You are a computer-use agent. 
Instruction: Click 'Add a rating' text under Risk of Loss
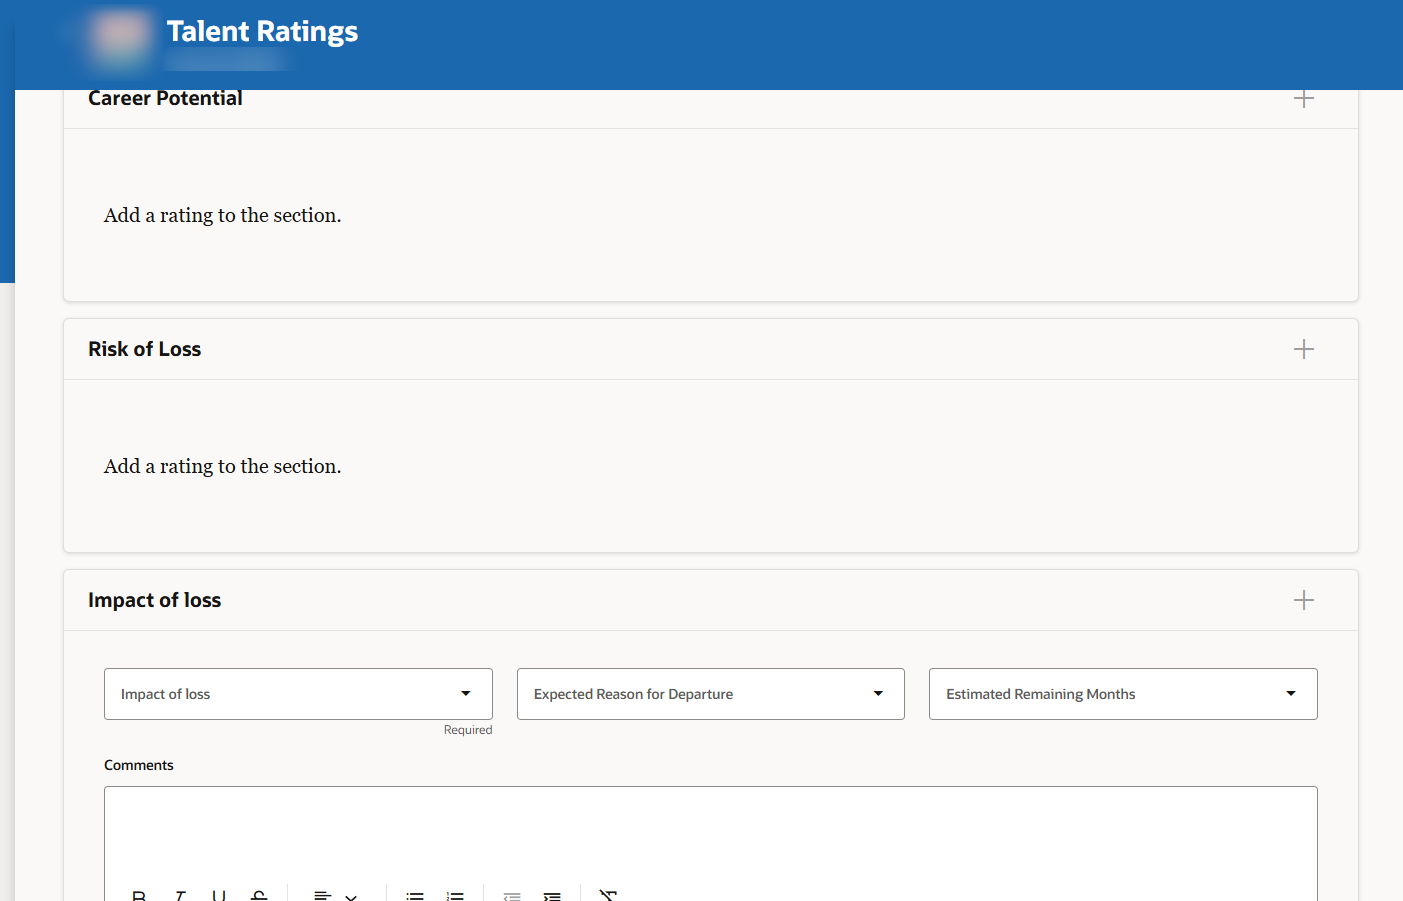tap(223, 466)
